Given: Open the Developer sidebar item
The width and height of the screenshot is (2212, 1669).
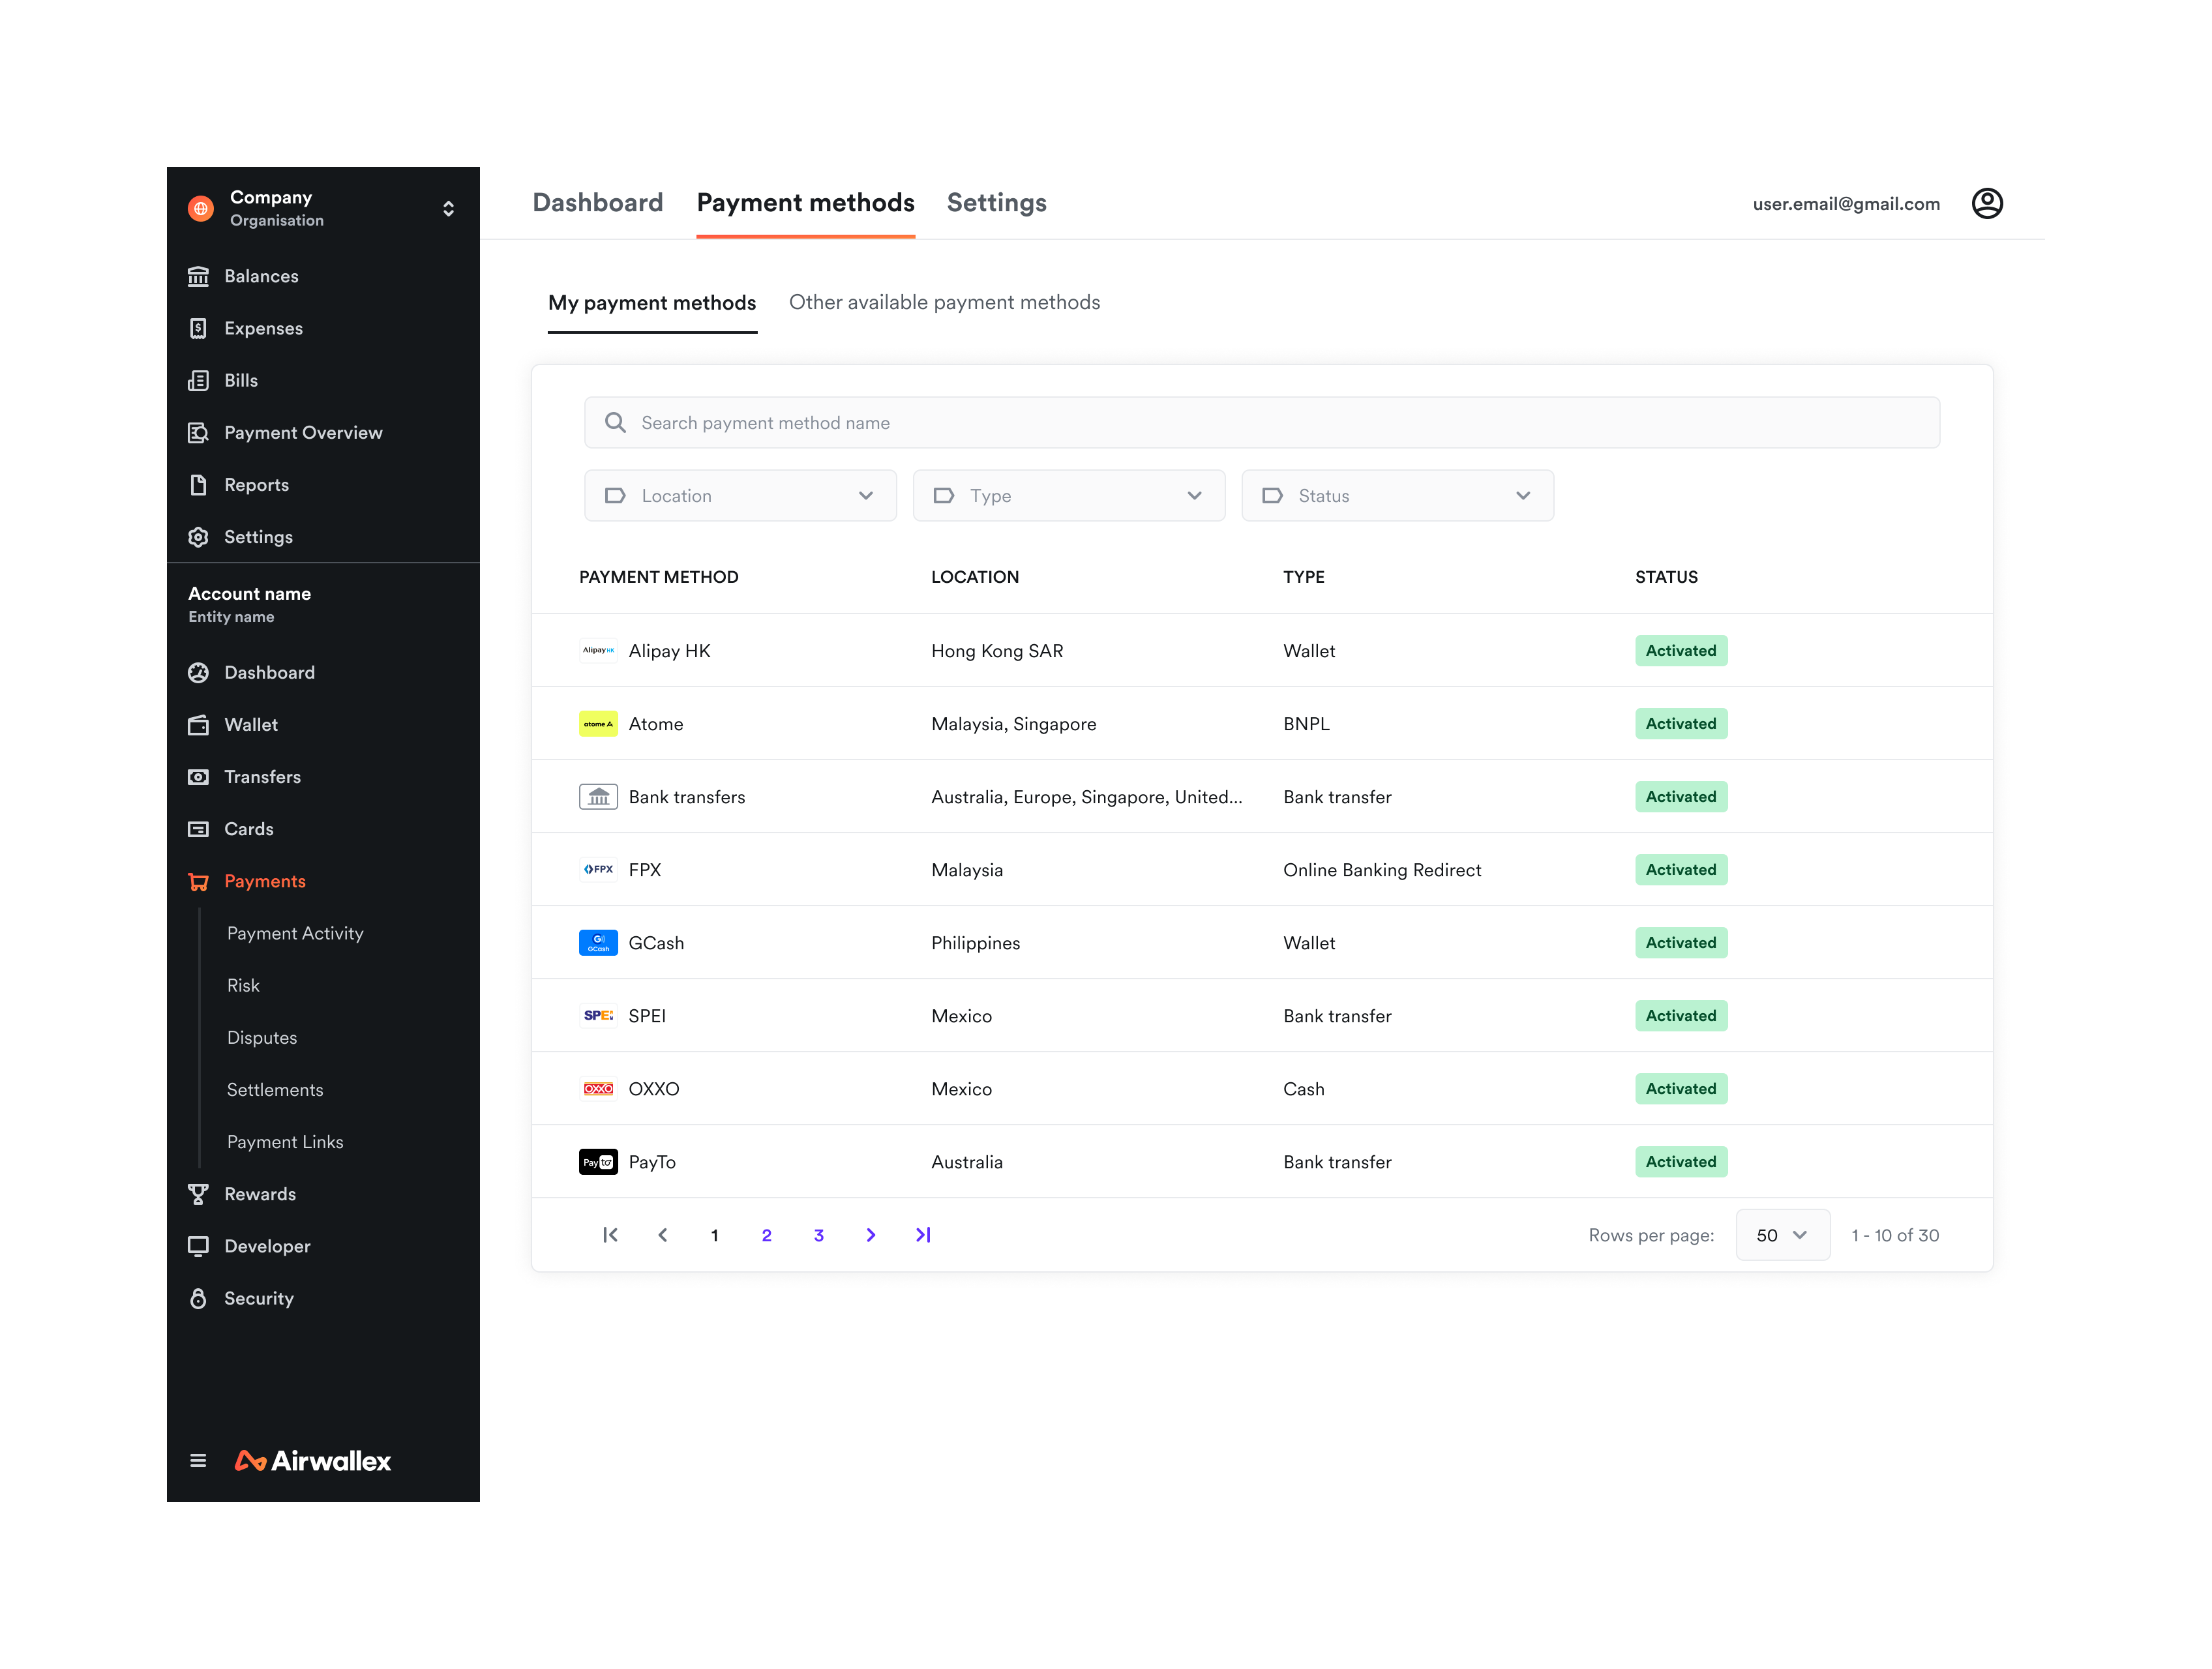Looking at the screenshot, I should (x=267, y=1246).
